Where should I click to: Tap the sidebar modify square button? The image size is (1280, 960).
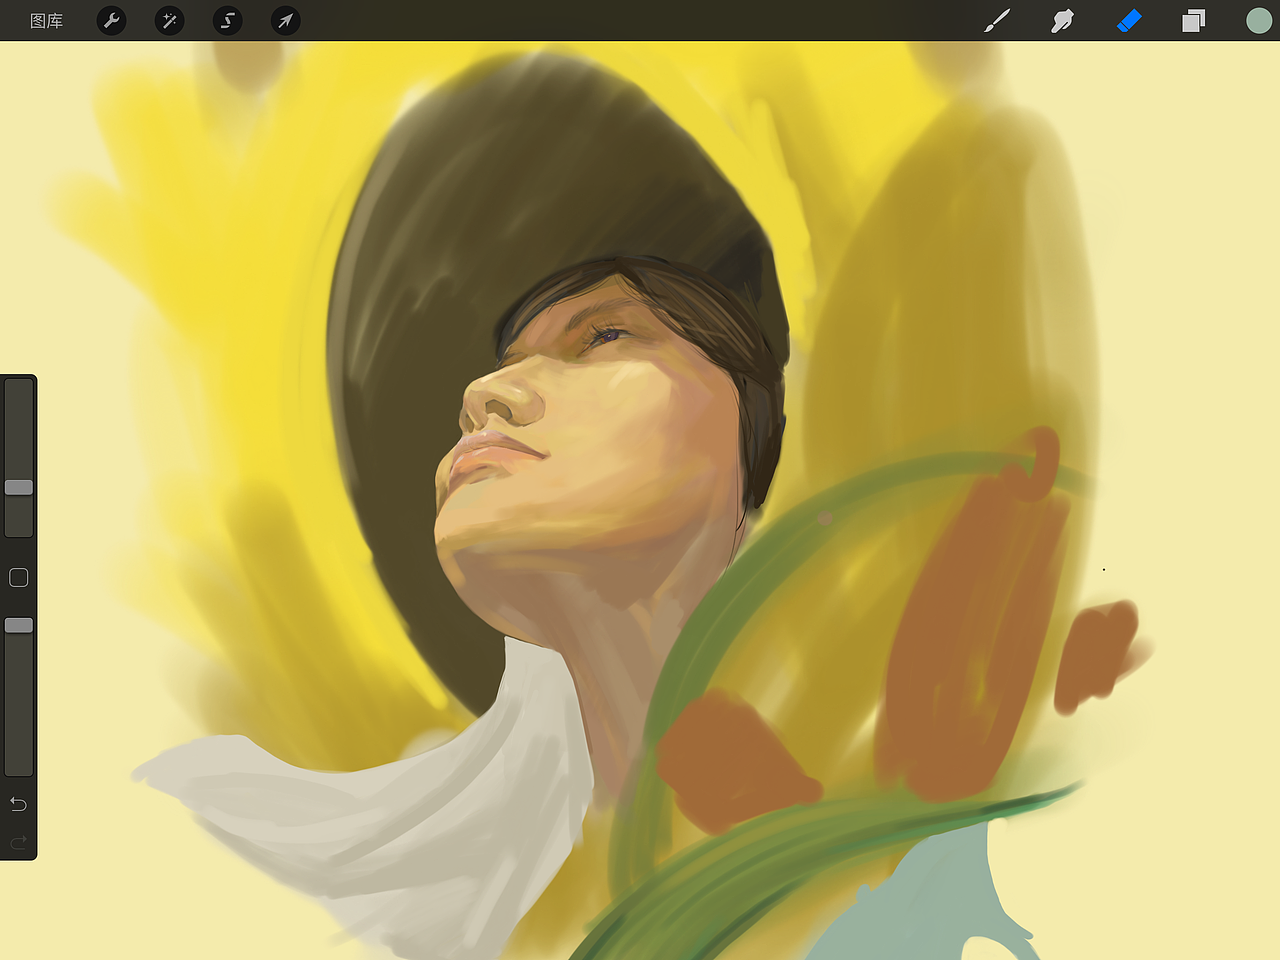18,577
